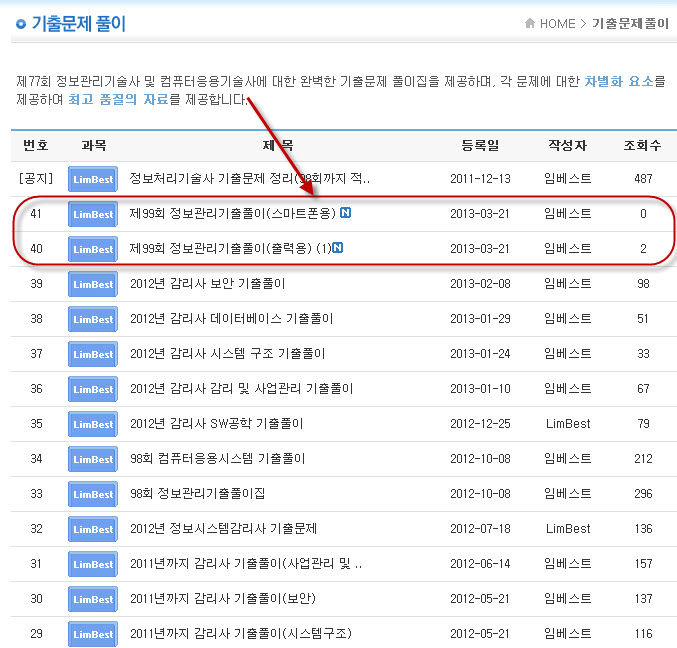This screenshot has width=677, height=648.
Task: Click LimBest badge in row 32
Action: click(93, 529)
